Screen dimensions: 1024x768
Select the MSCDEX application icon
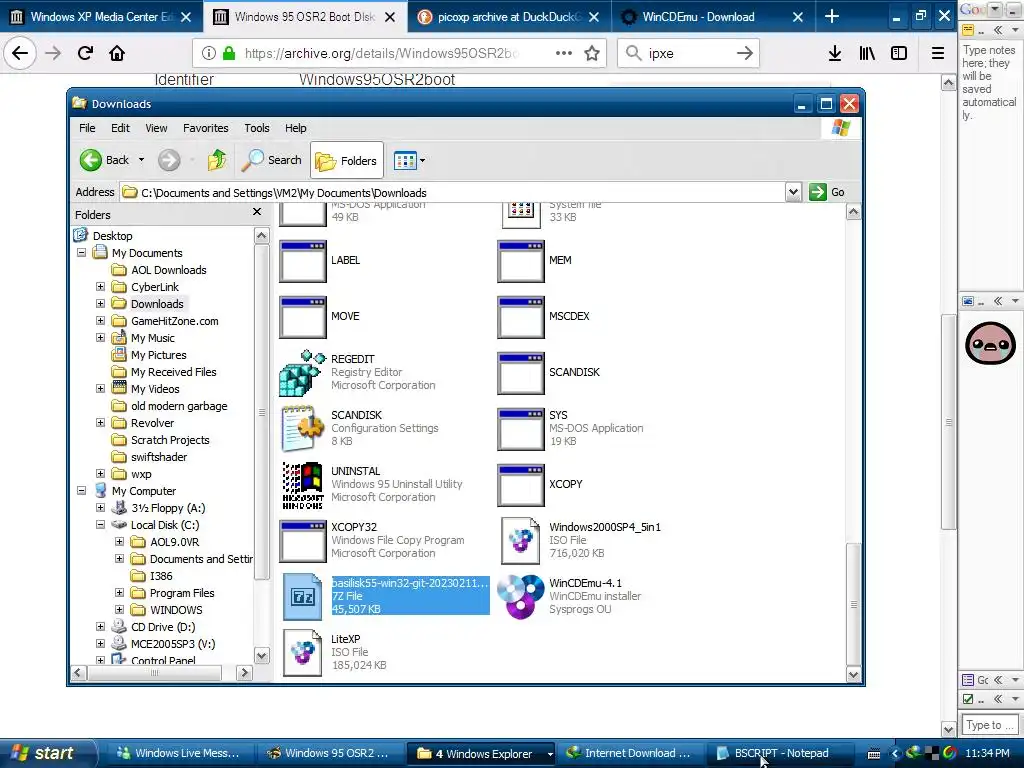pyautogui.click(x=520, y=317)
